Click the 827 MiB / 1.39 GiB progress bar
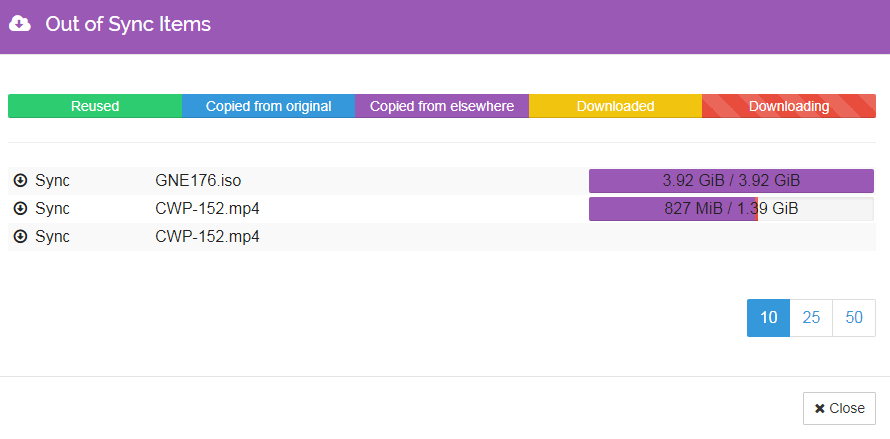The image size is (890, 439). point(731,209)
